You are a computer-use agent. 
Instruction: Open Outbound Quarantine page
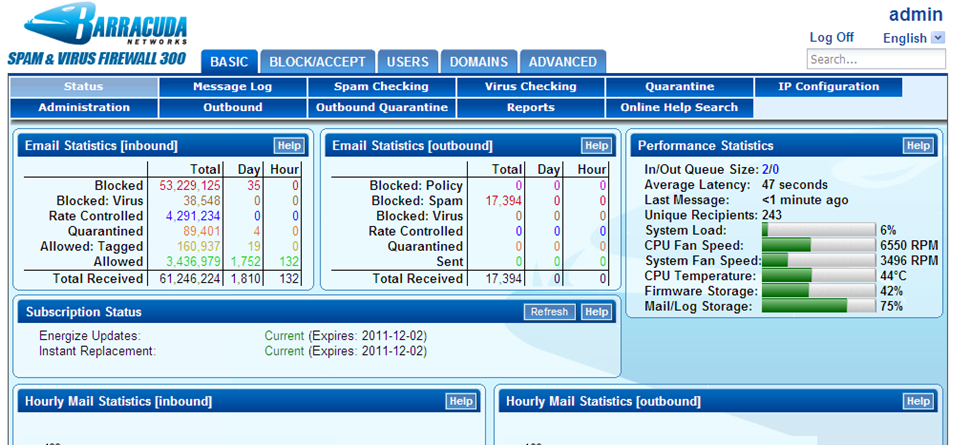tap(381, 108)
